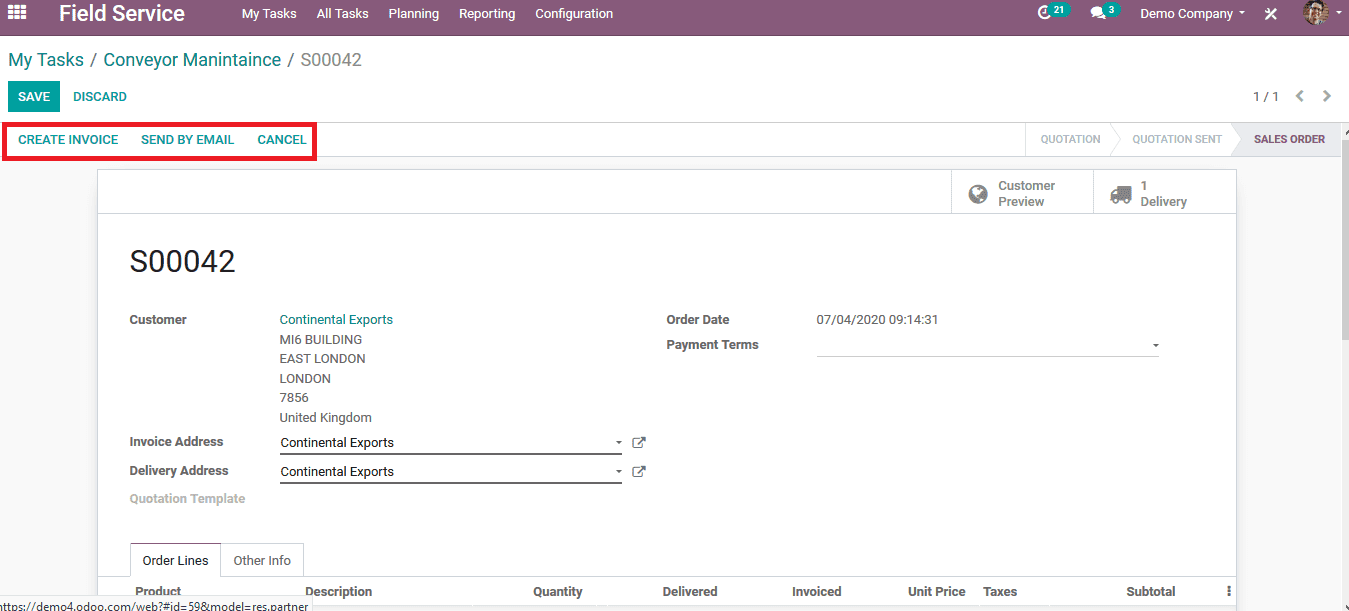Select the SALES ORDER status stage
1349x611 pixels.
point(1289,139)
